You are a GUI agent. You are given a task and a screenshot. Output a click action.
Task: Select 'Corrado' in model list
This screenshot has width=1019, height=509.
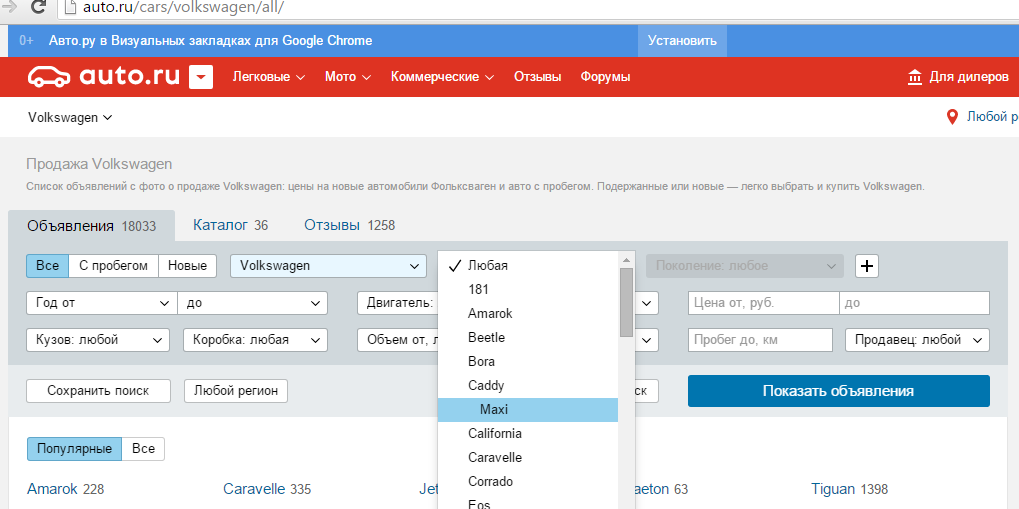[x=528, y=482]
